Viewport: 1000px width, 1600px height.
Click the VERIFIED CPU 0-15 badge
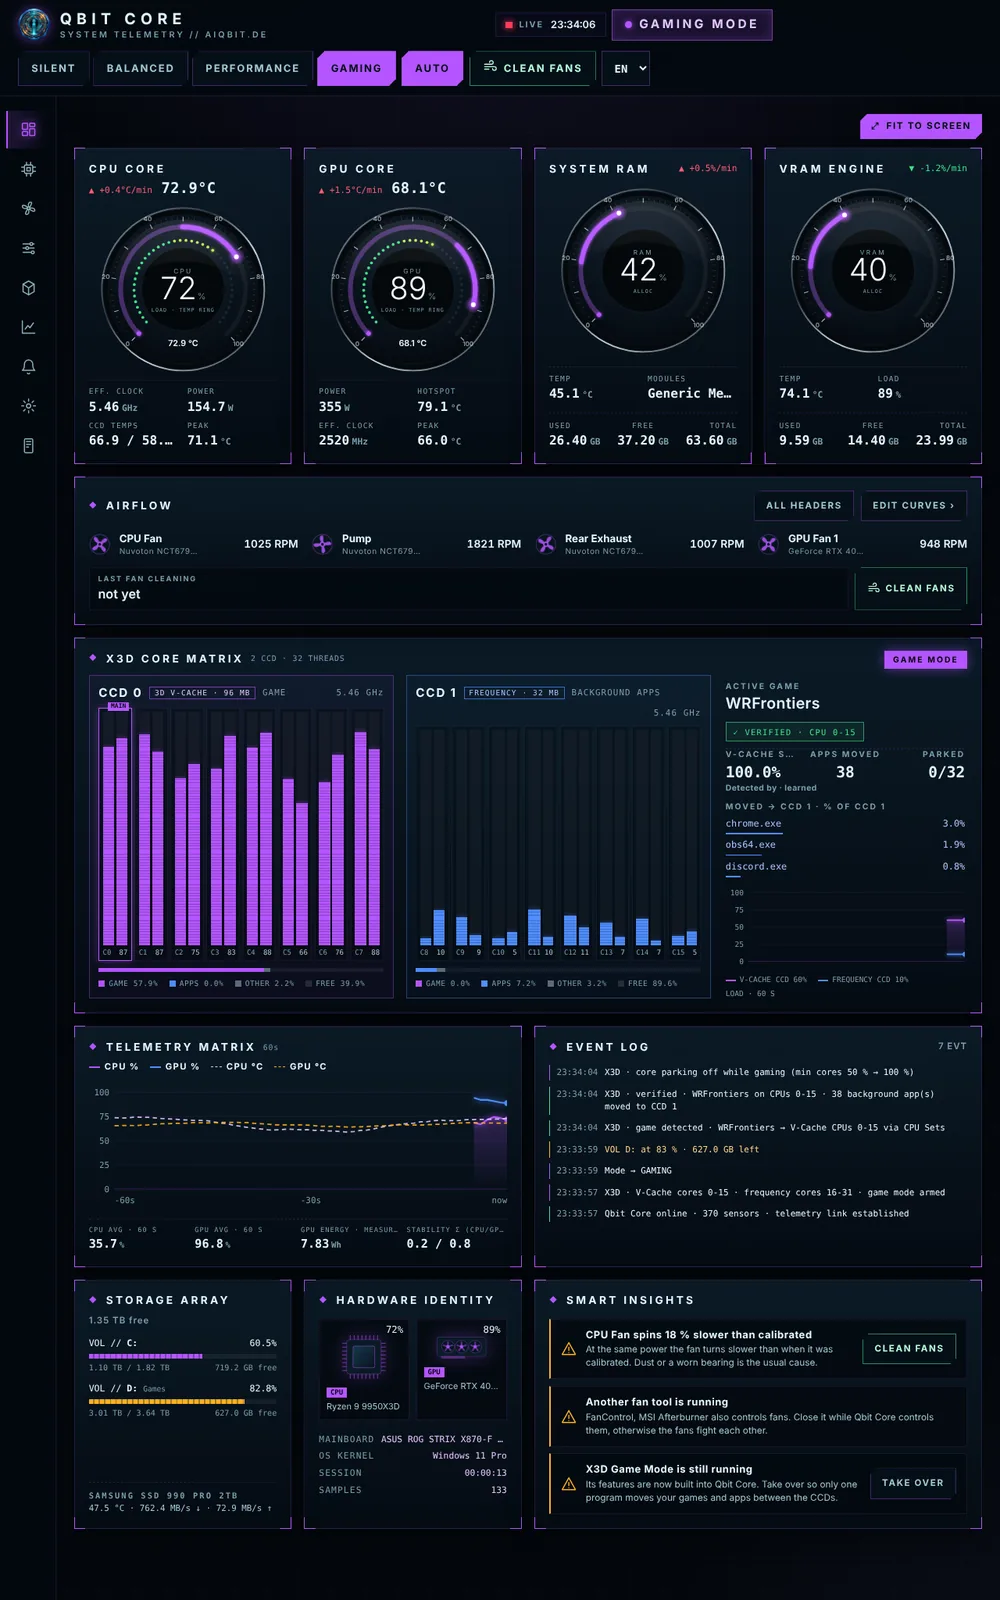click(x=795, y=732)
